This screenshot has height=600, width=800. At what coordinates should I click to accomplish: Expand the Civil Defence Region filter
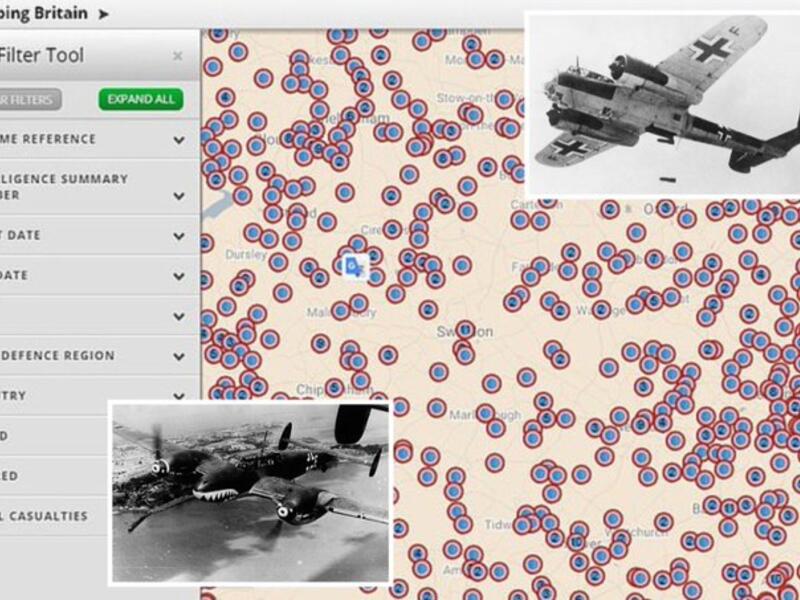click(x=90, y=355)
